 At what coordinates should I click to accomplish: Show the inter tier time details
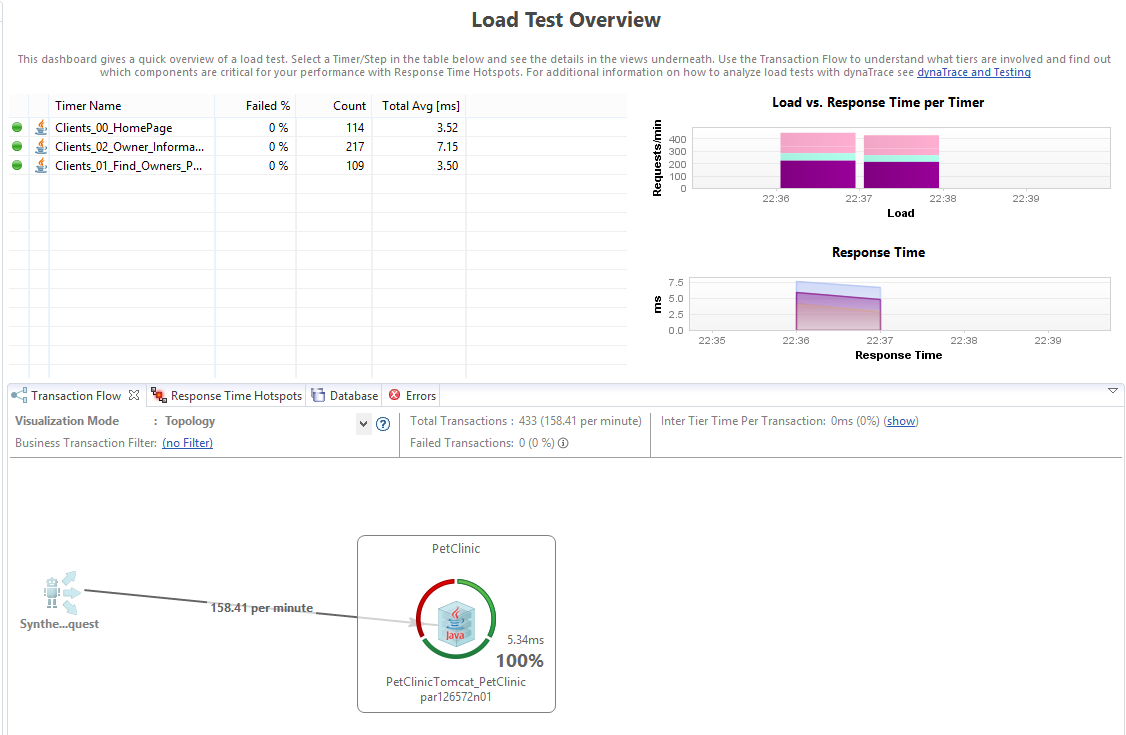[x=900, y=422]
